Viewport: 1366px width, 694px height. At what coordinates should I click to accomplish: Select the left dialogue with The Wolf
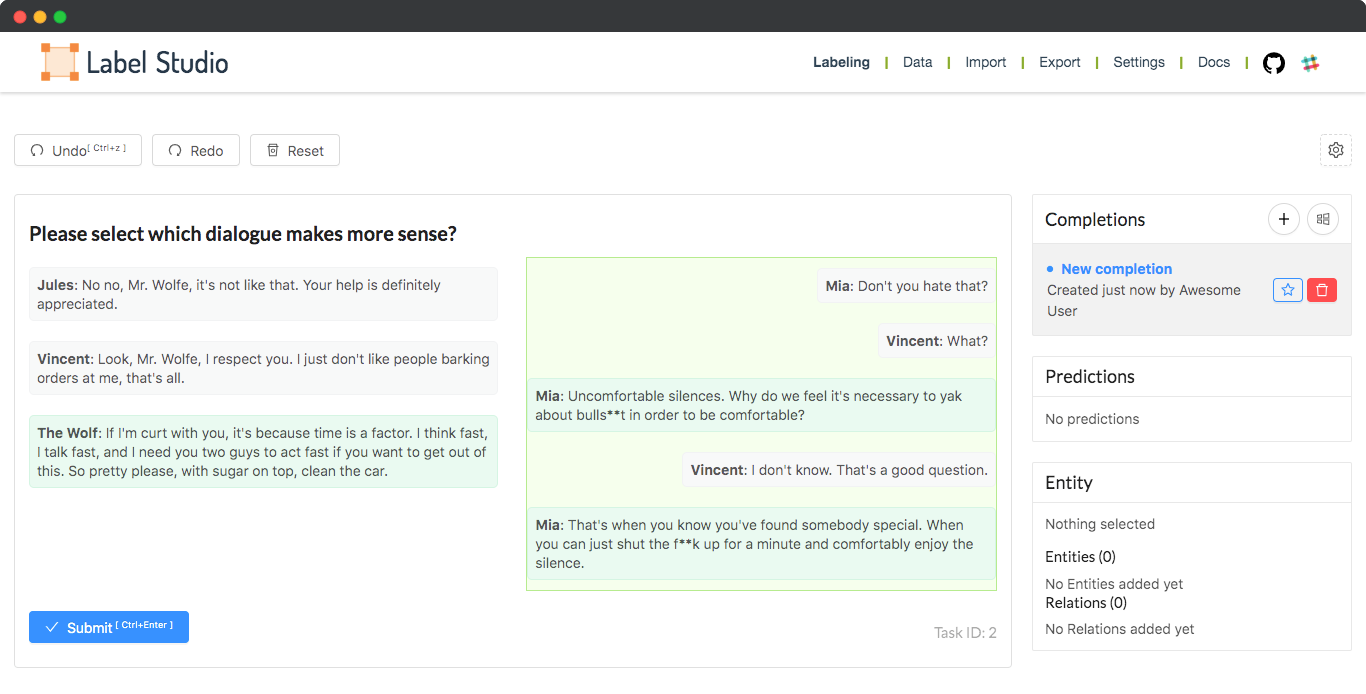point(263,375)
